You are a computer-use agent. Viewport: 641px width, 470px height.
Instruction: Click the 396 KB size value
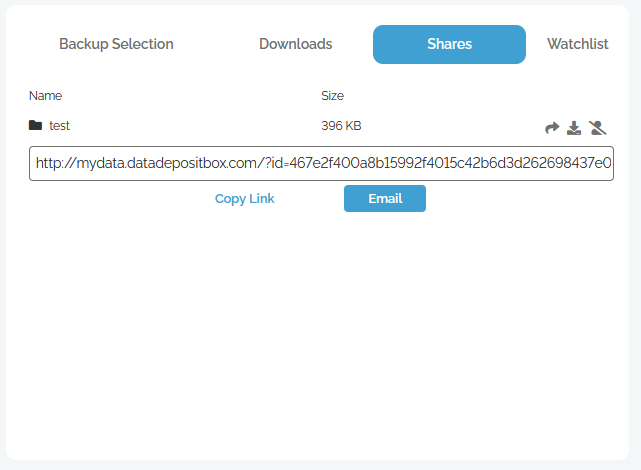coord(341,125)
